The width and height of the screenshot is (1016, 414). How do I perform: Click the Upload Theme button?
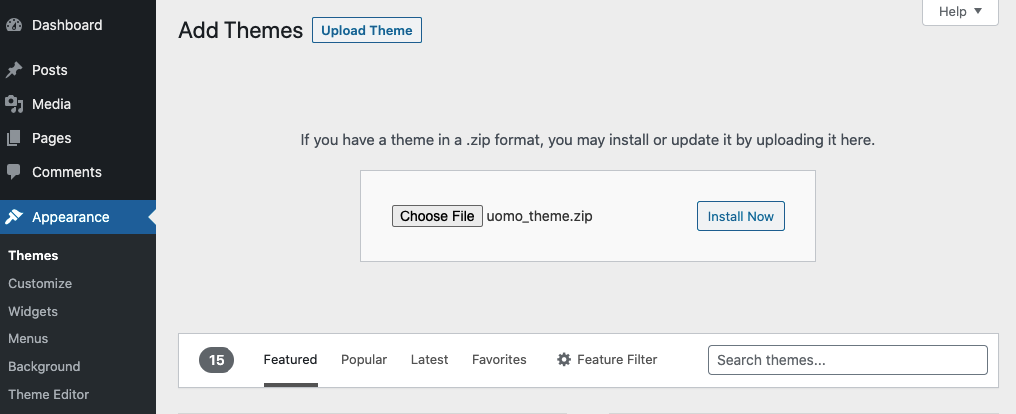pos(367,30)
